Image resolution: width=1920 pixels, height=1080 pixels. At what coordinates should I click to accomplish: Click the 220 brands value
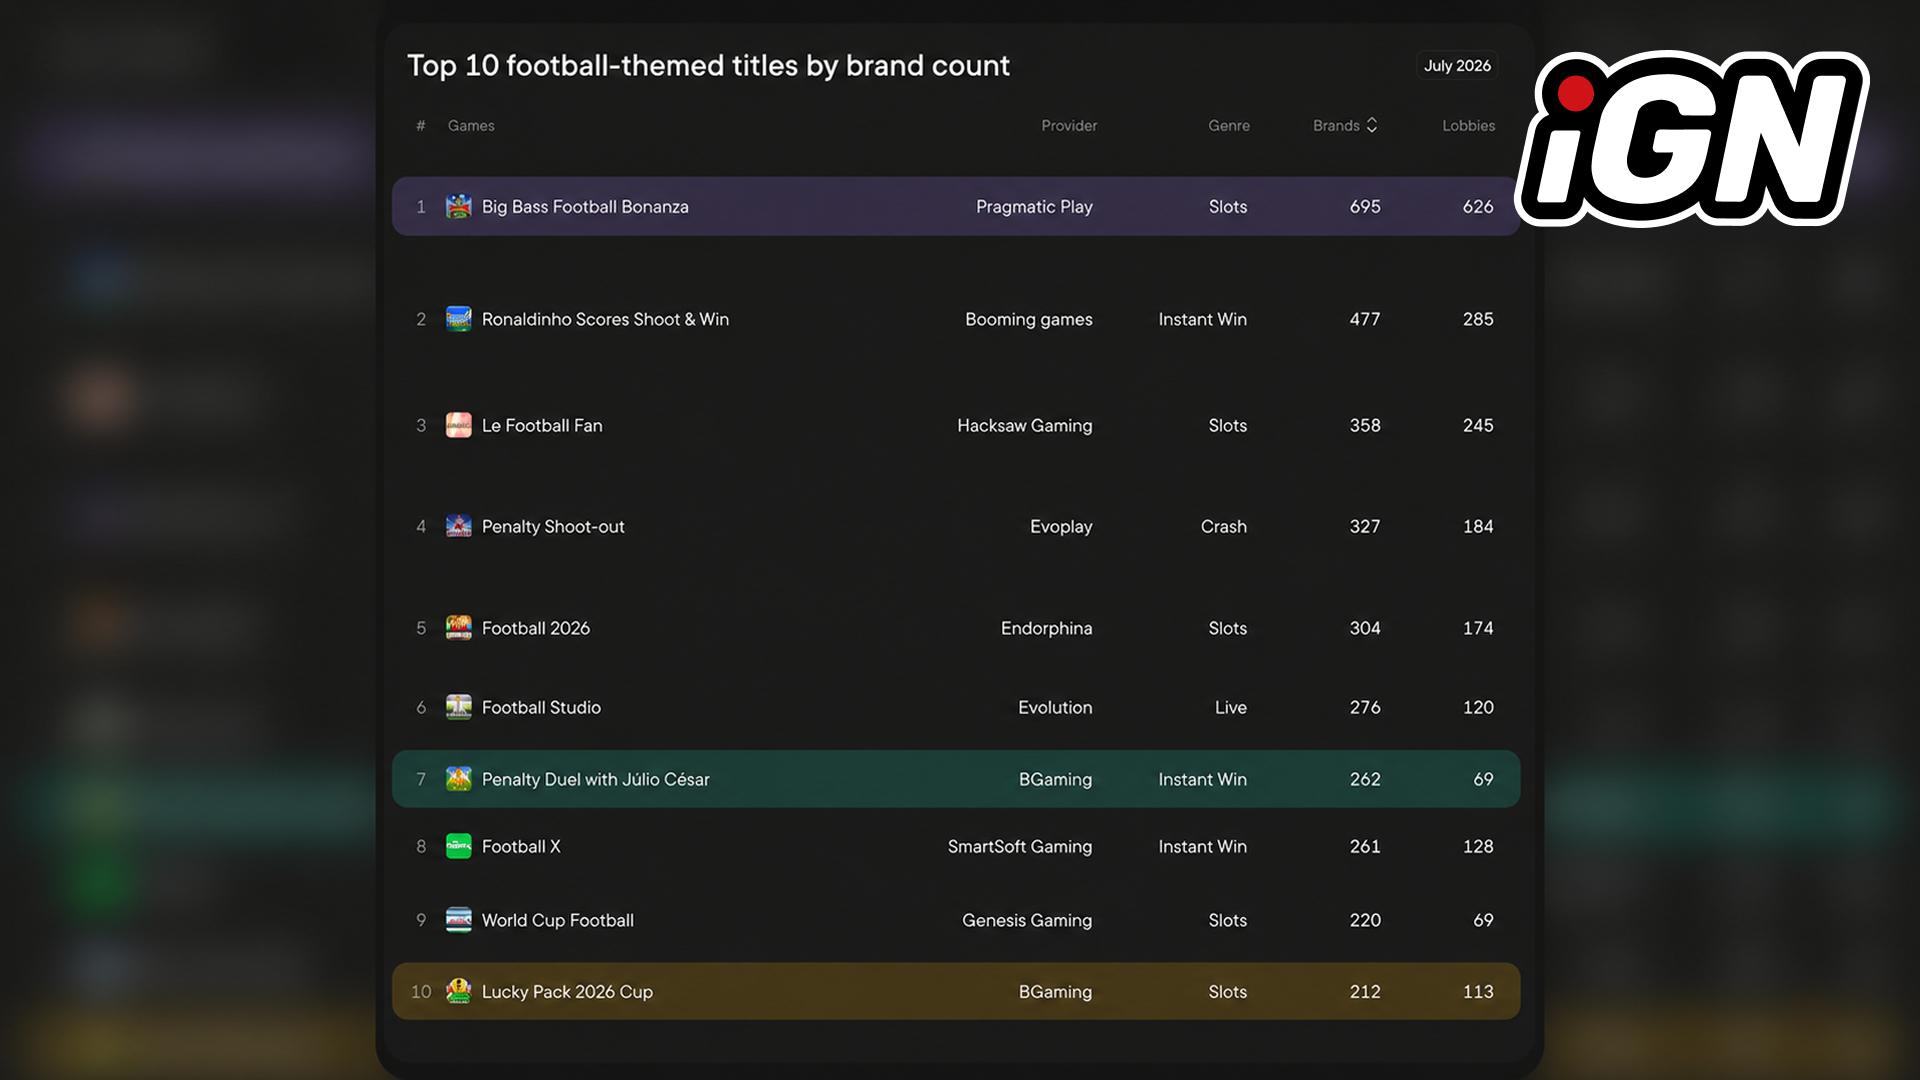[x=1365, y=920]
